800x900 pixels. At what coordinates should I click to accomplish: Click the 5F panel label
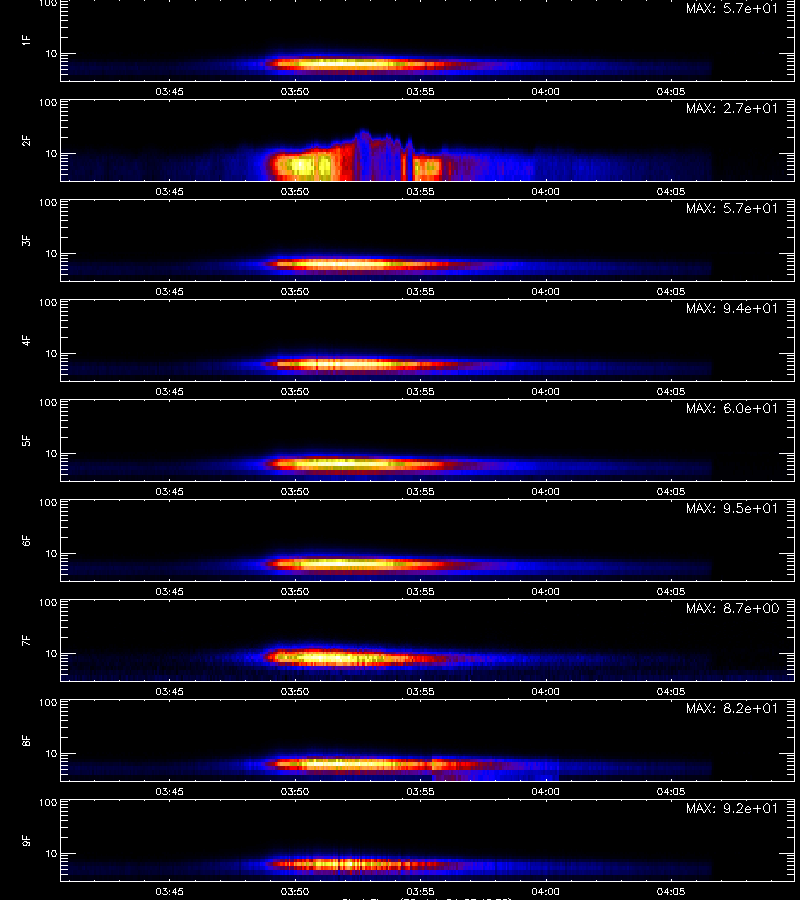(x=26, y=440)
